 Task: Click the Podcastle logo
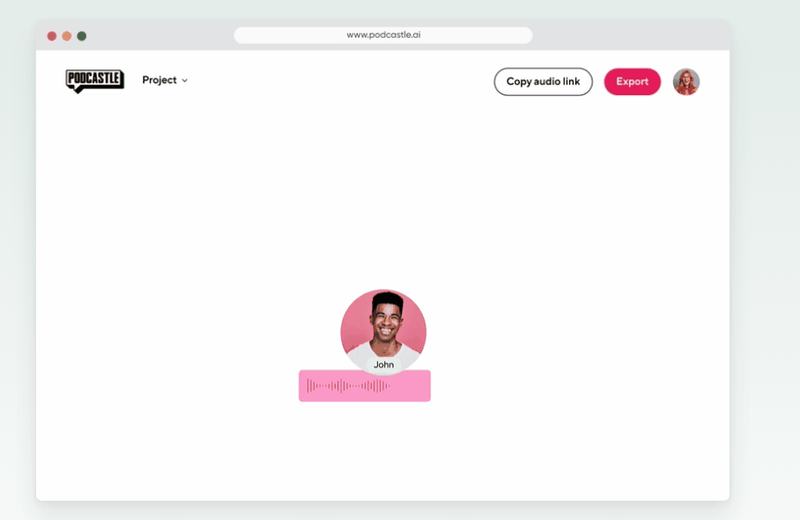click(95, 81)
